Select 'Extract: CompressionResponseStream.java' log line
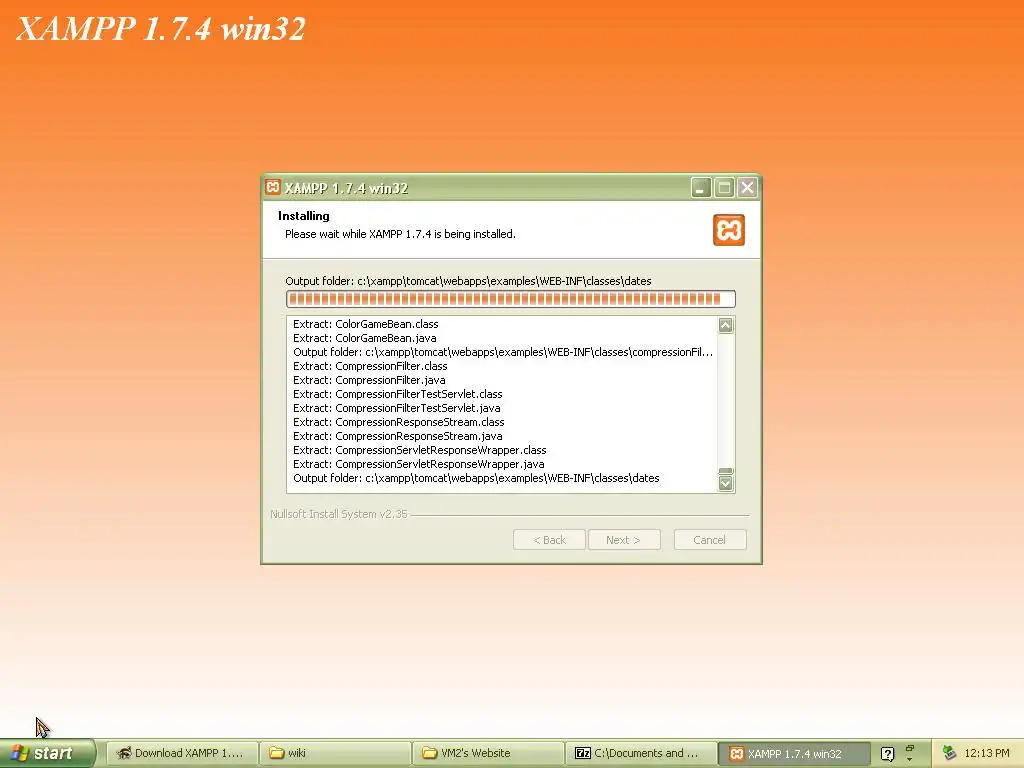The height and width of the screenshot is (768, 1024). pos(398,436)
